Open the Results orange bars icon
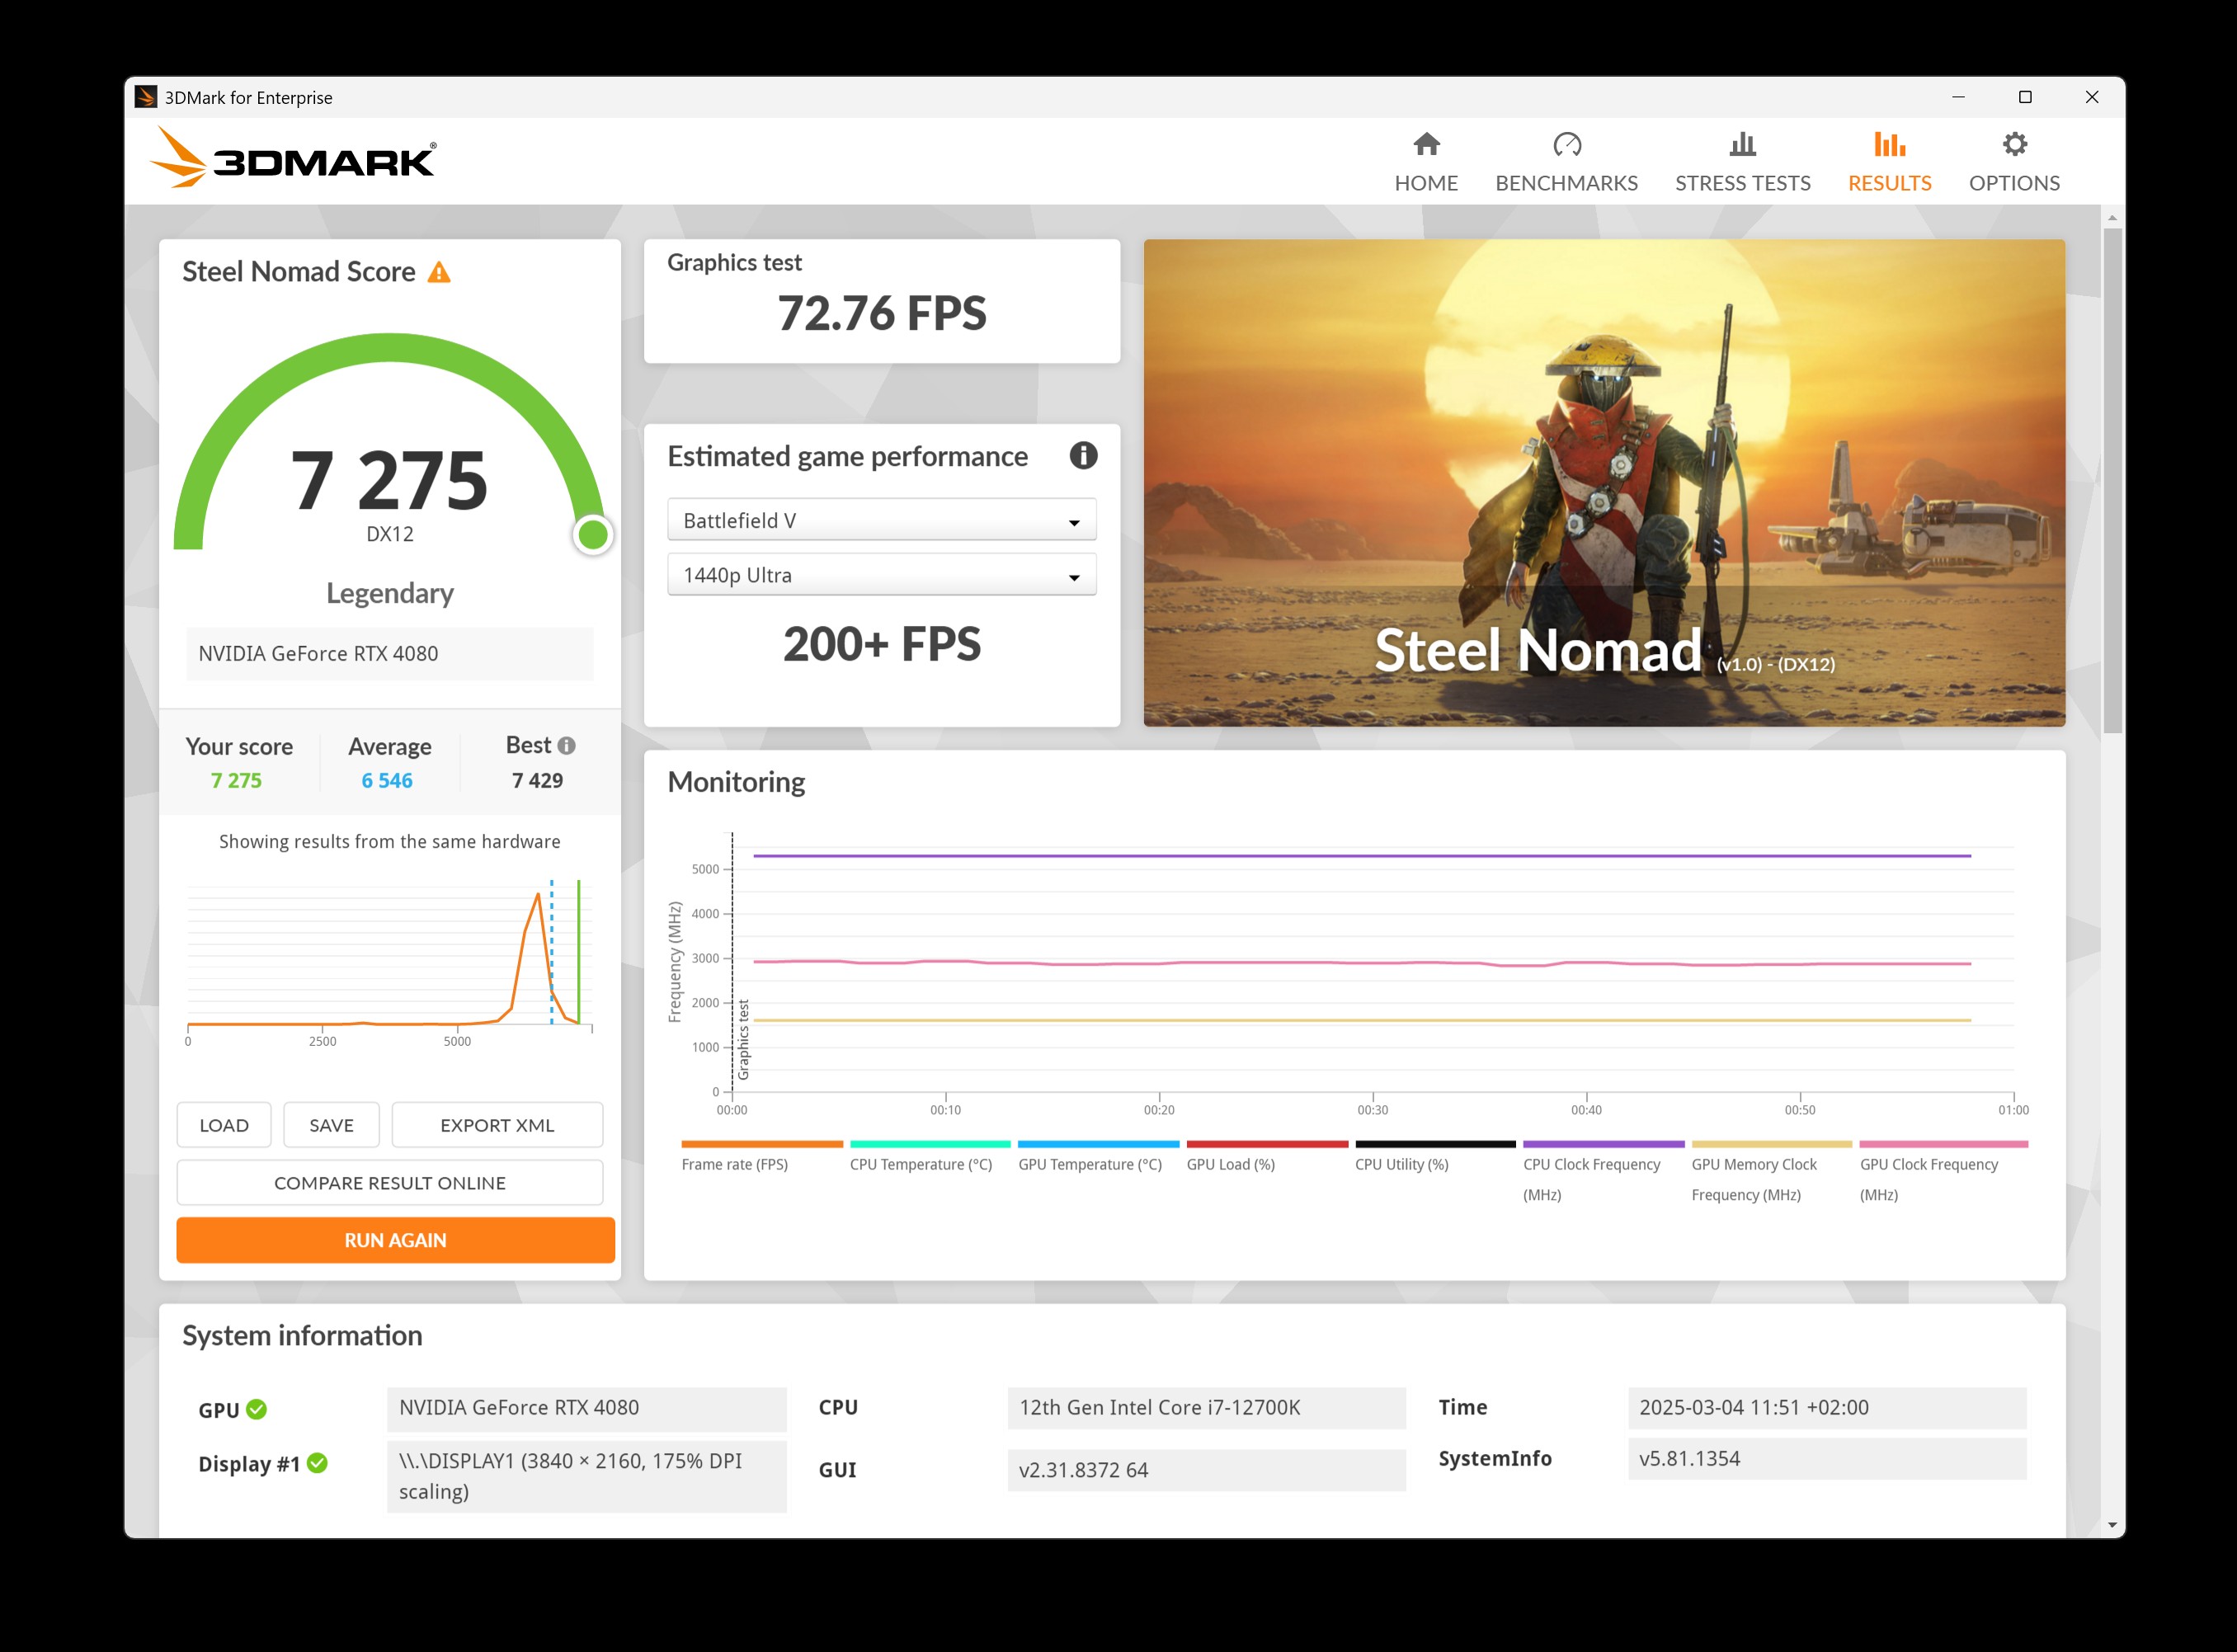 1889,145
